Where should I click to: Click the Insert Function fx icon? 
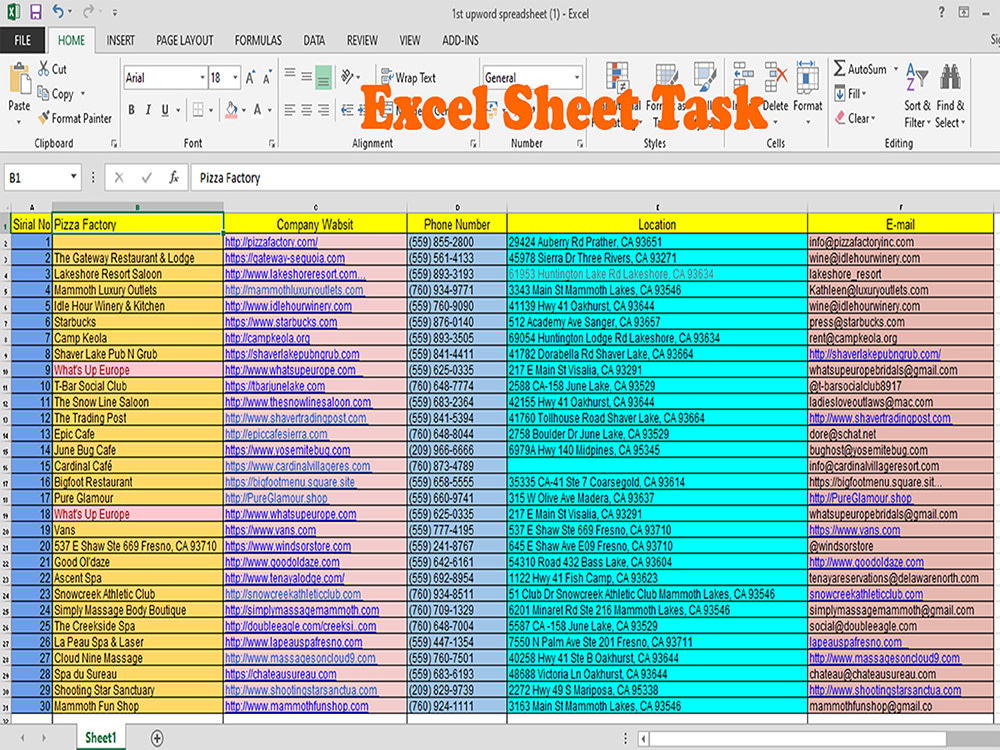(173, 177)
